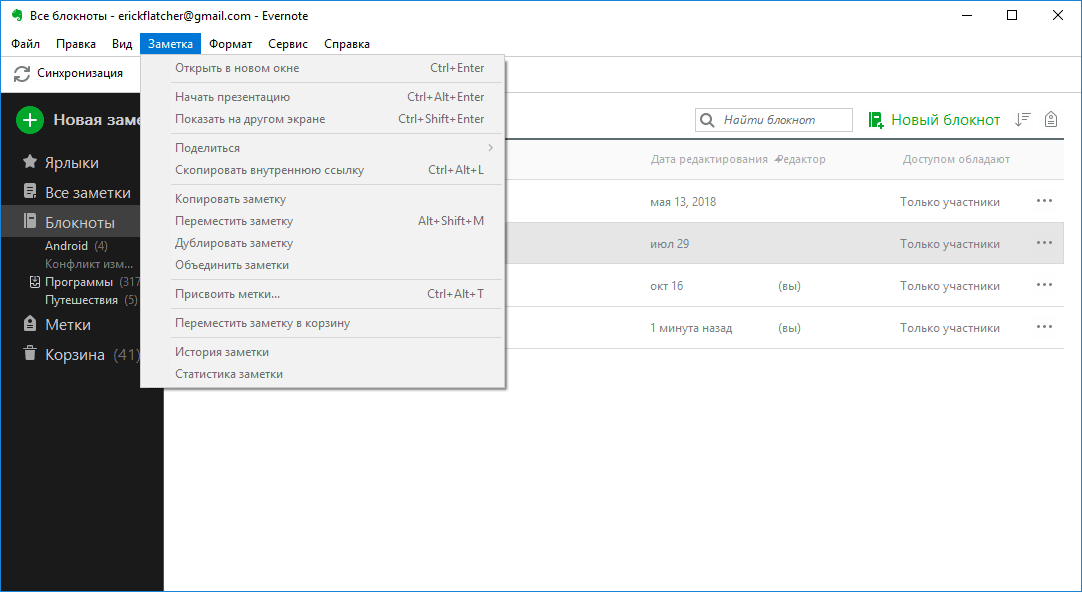The image size is (1082, 592).
Task: Click the Synchronization refresh icon
Action: pyautogui.click(x=22, y=73)
